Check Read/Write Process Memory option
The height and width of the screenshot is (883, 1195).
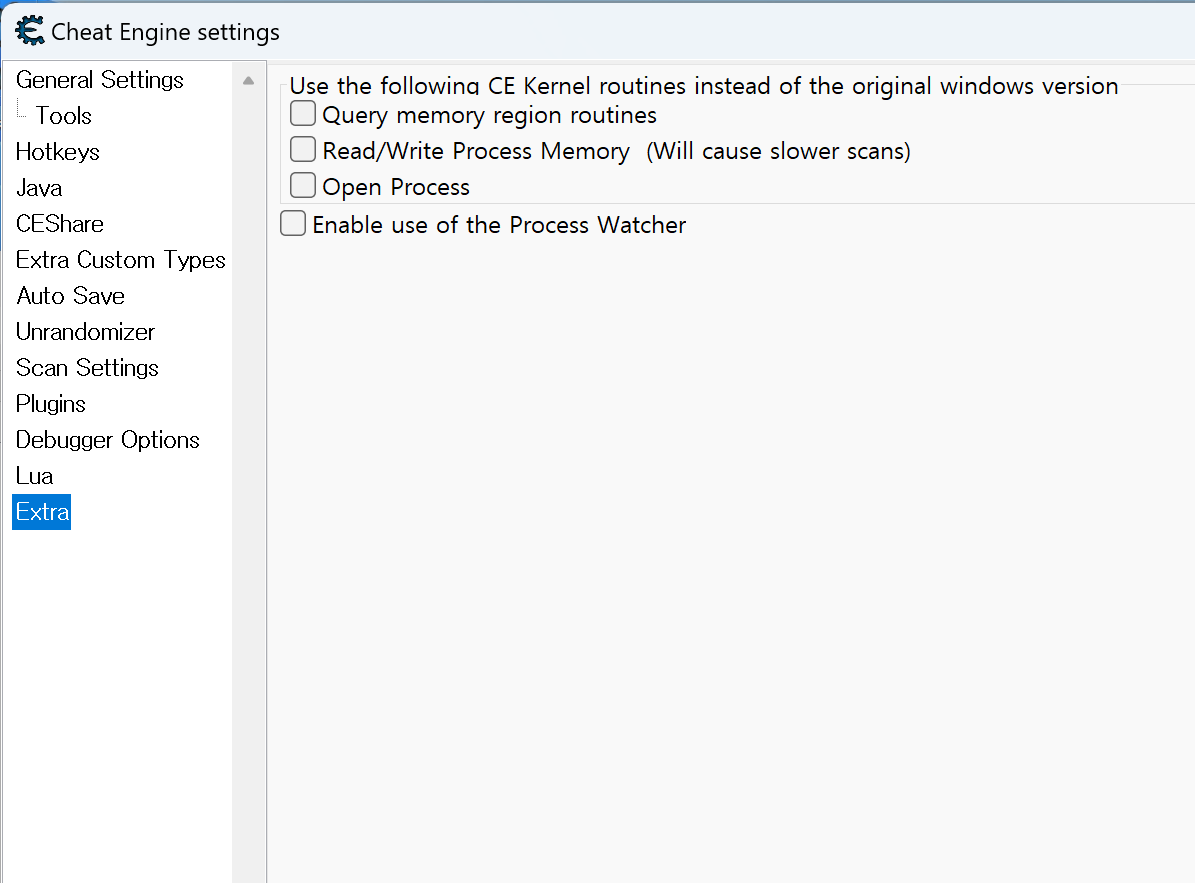click(x=303, y=150)
